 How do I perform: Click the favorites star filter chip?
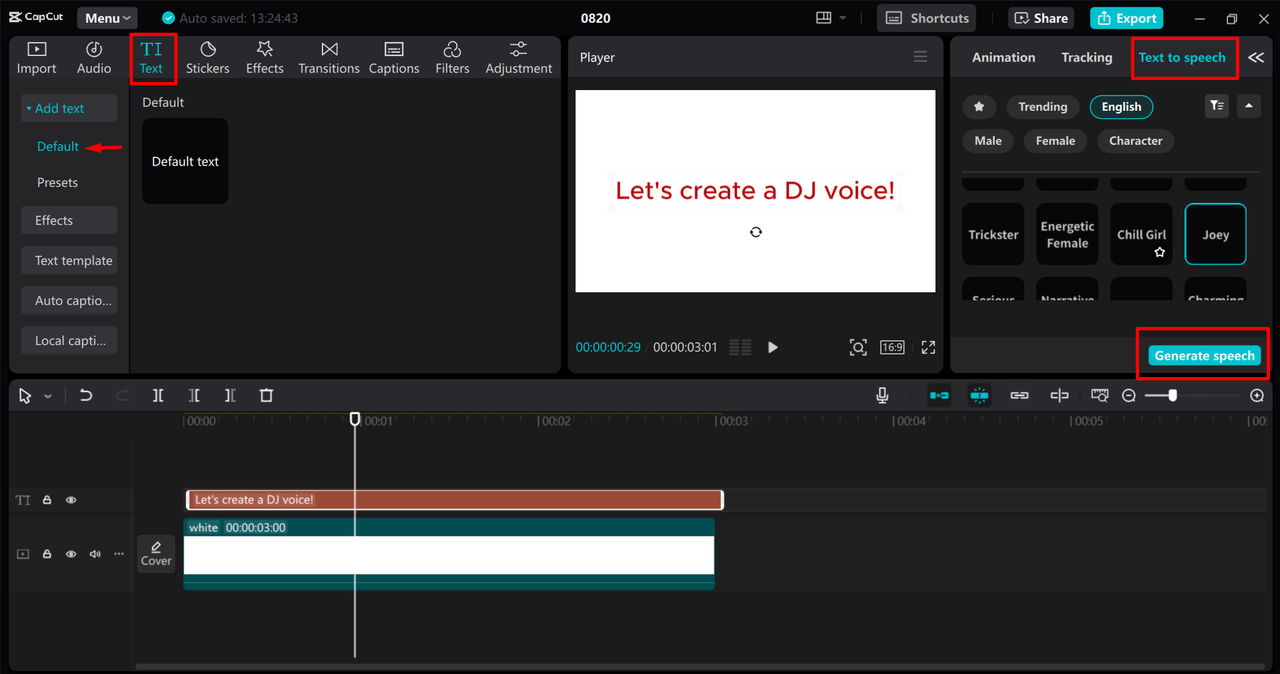(x=979, y=107)
